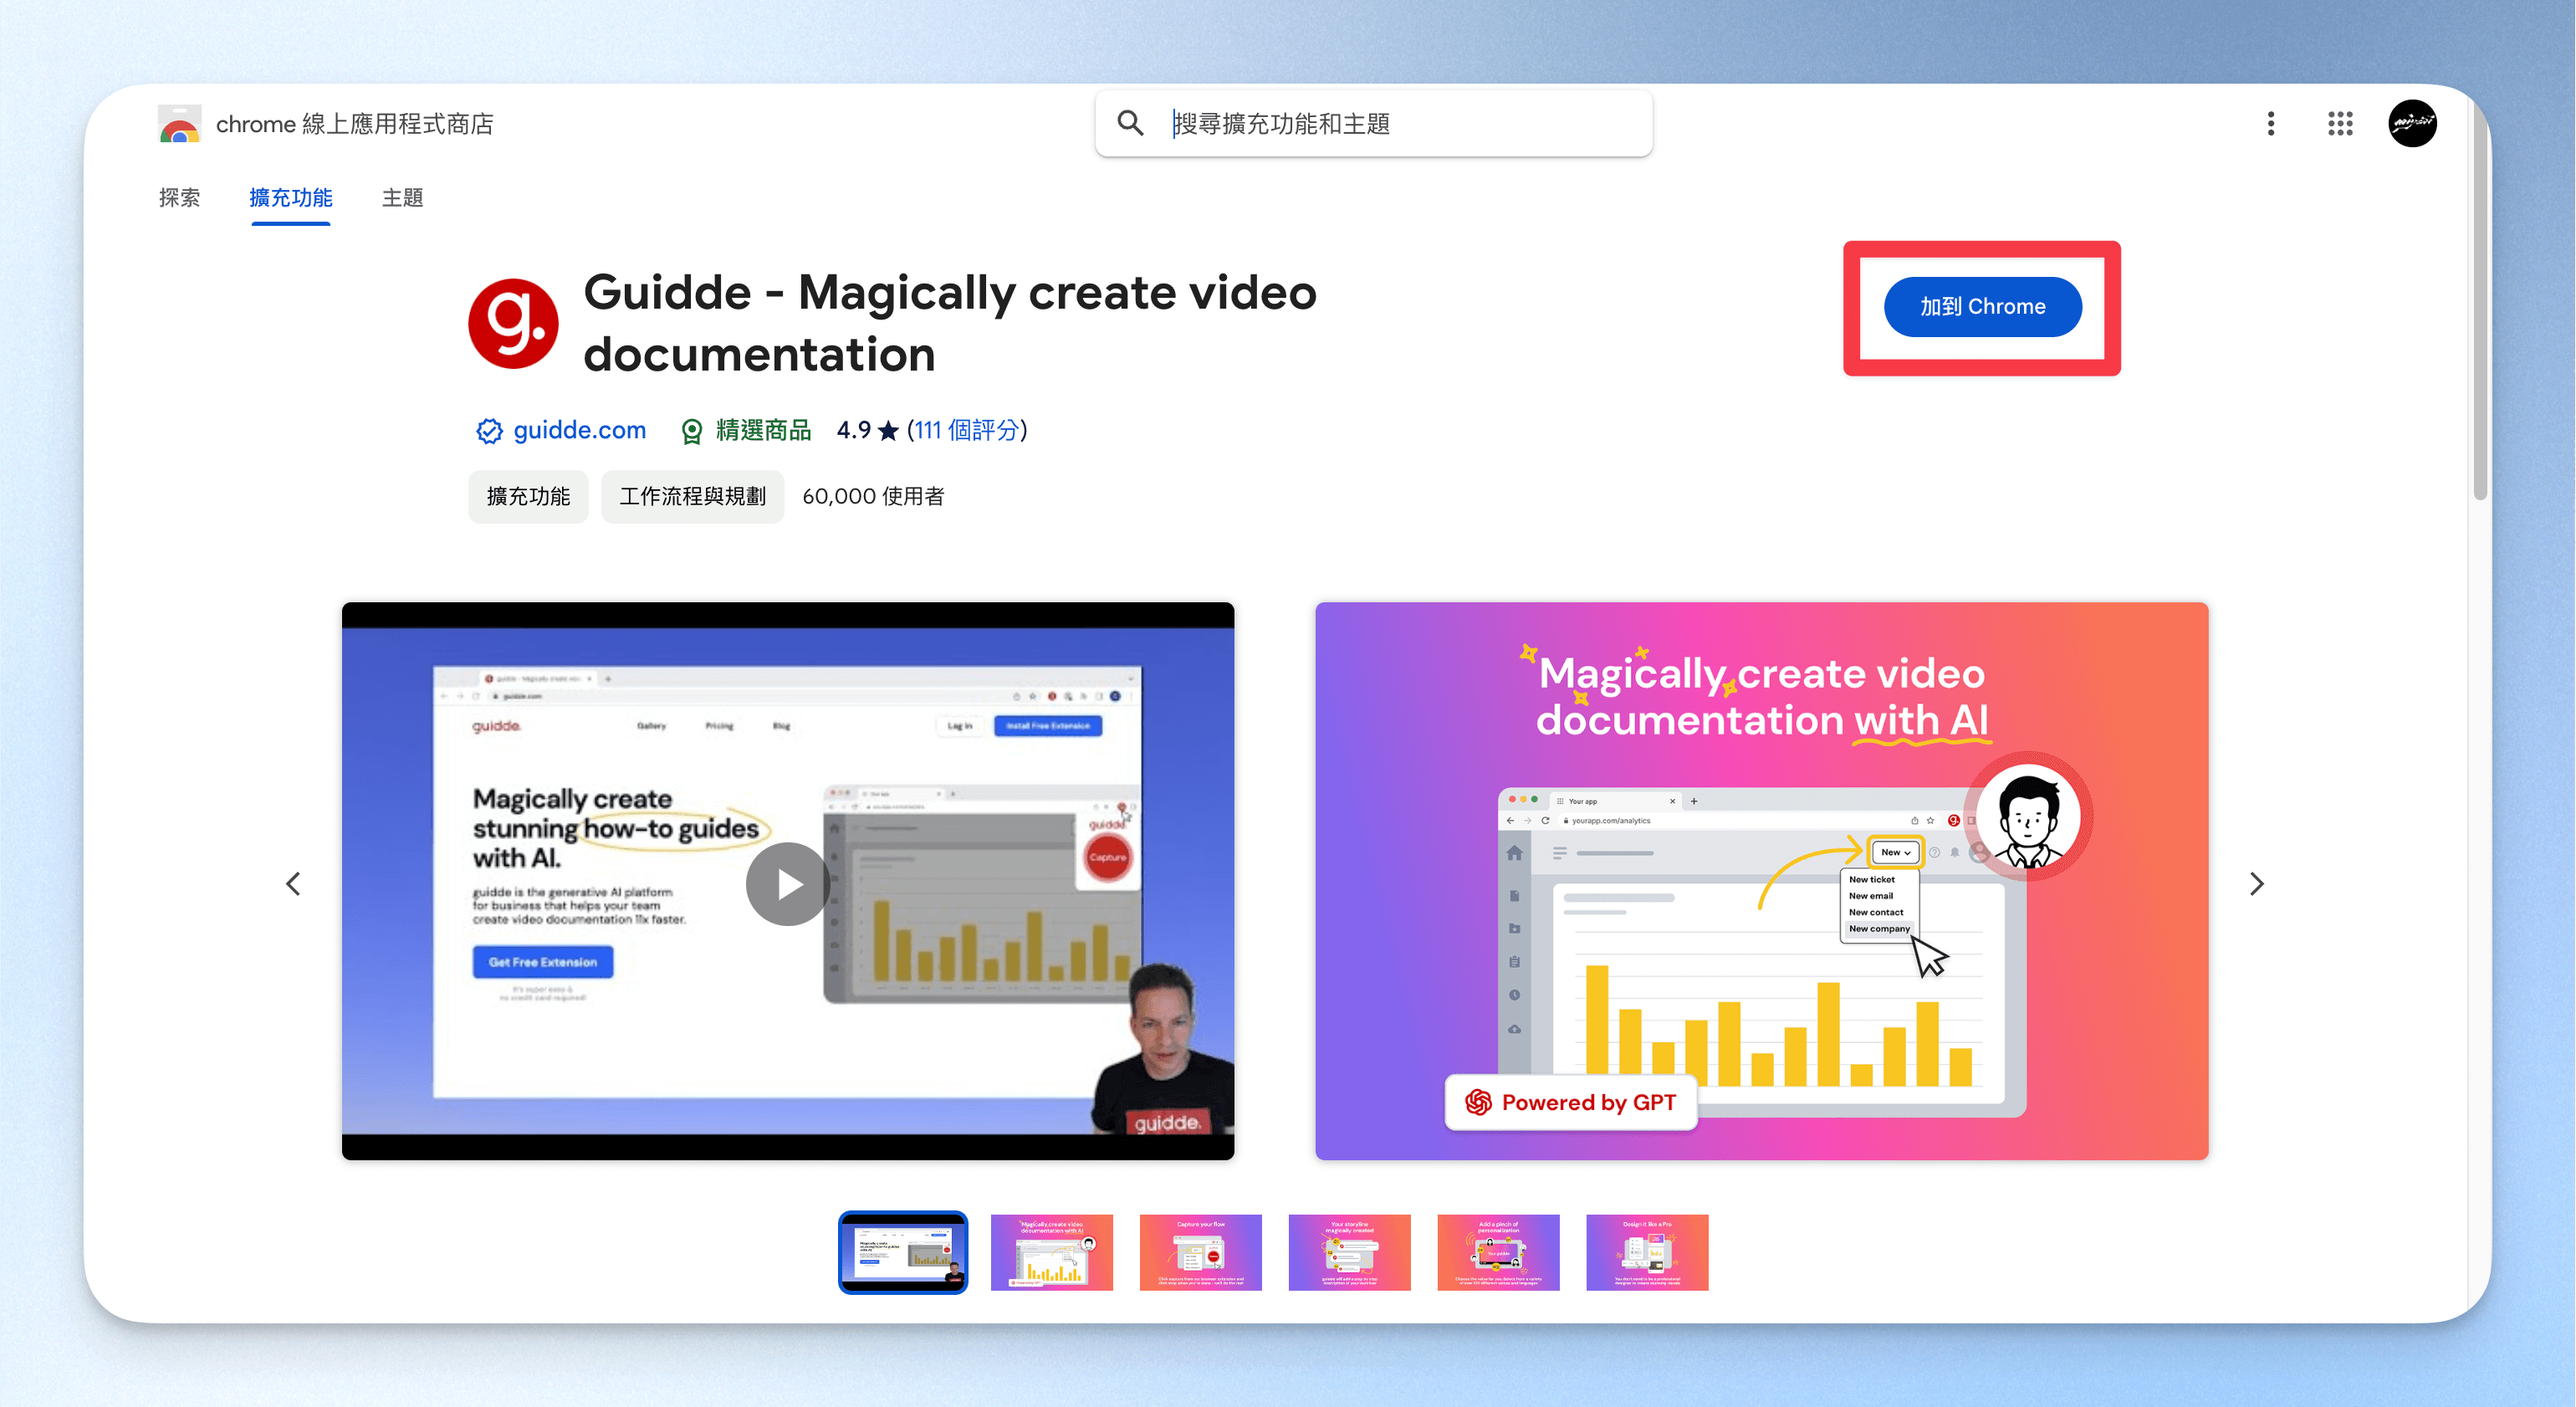Select the first video thumbnail

point(903,1252)
